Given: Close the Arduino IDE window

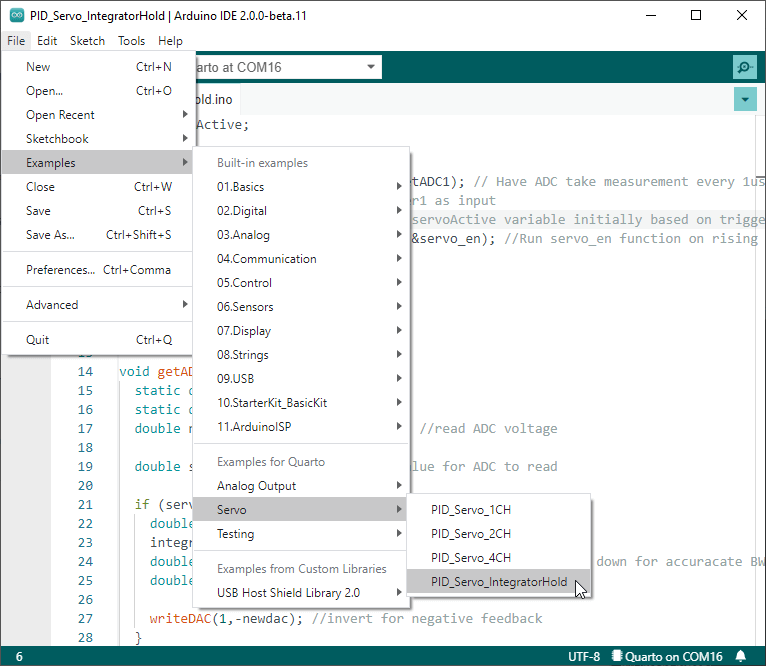Looking at the screenshot, I should point(742,15).
